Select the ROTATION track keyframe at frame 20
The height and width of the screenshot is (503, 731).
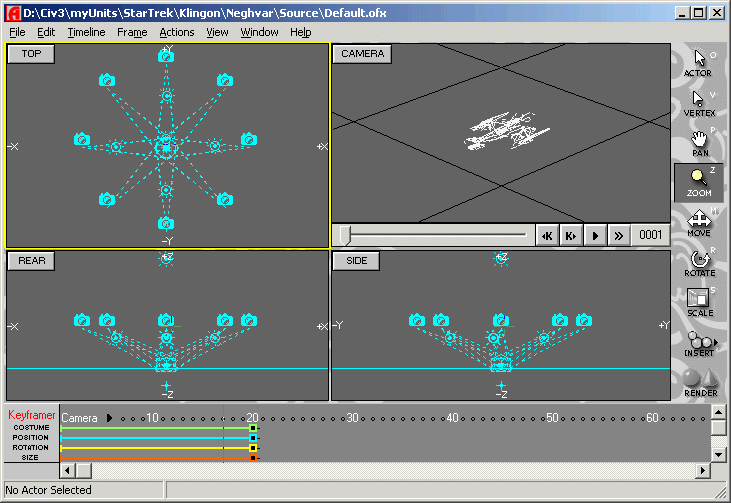point(253,448)
